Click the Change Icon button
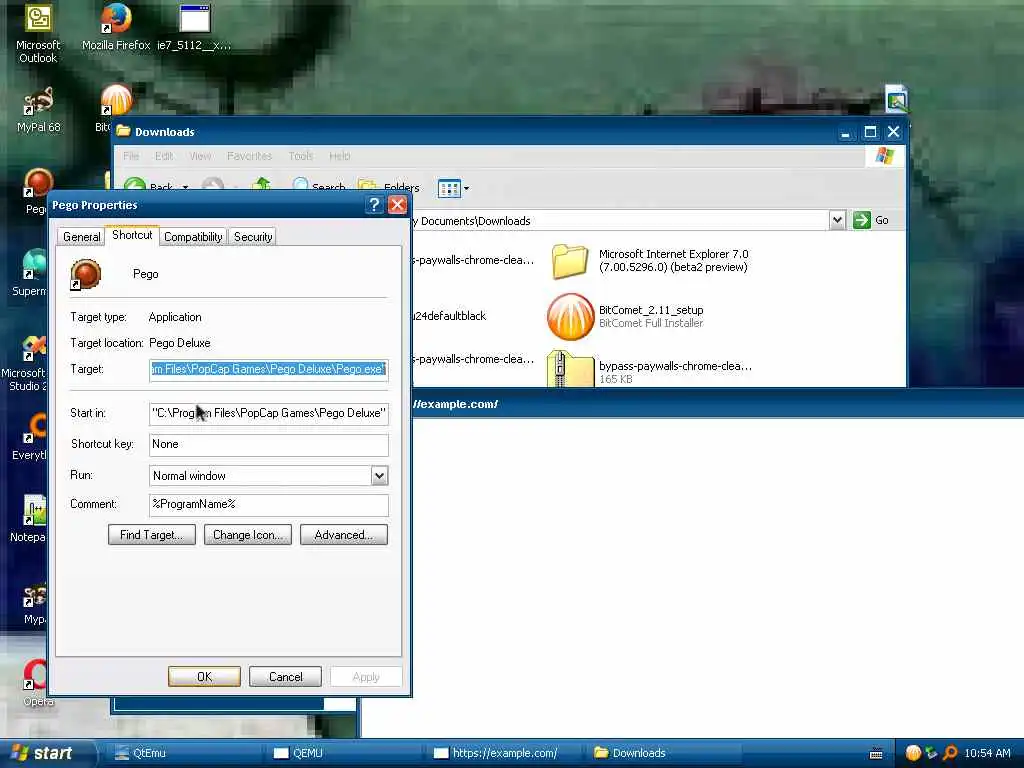The image size is (1024, 768). tap(248, 535)
